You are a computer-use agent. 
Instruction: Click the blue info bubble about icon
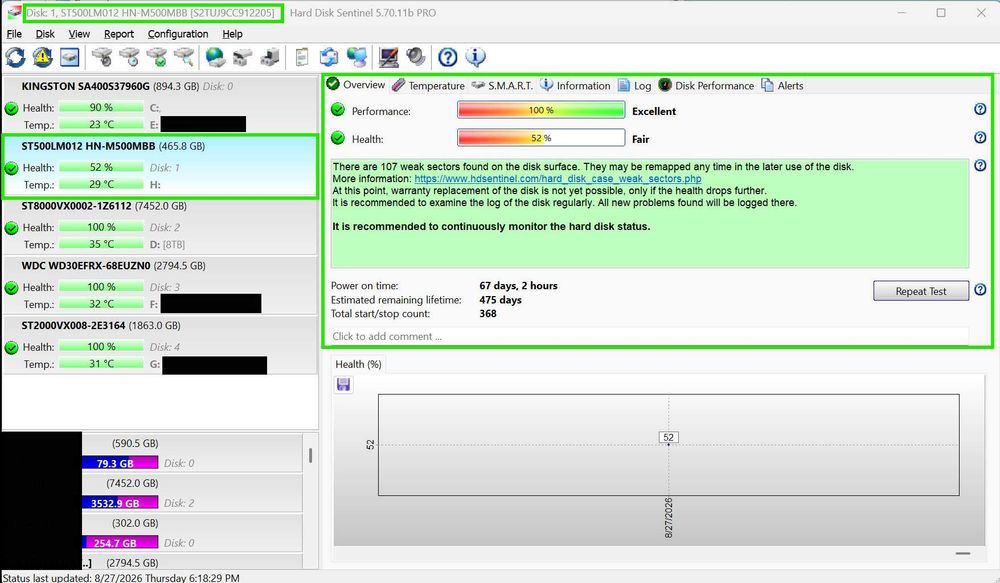(475, 57)
